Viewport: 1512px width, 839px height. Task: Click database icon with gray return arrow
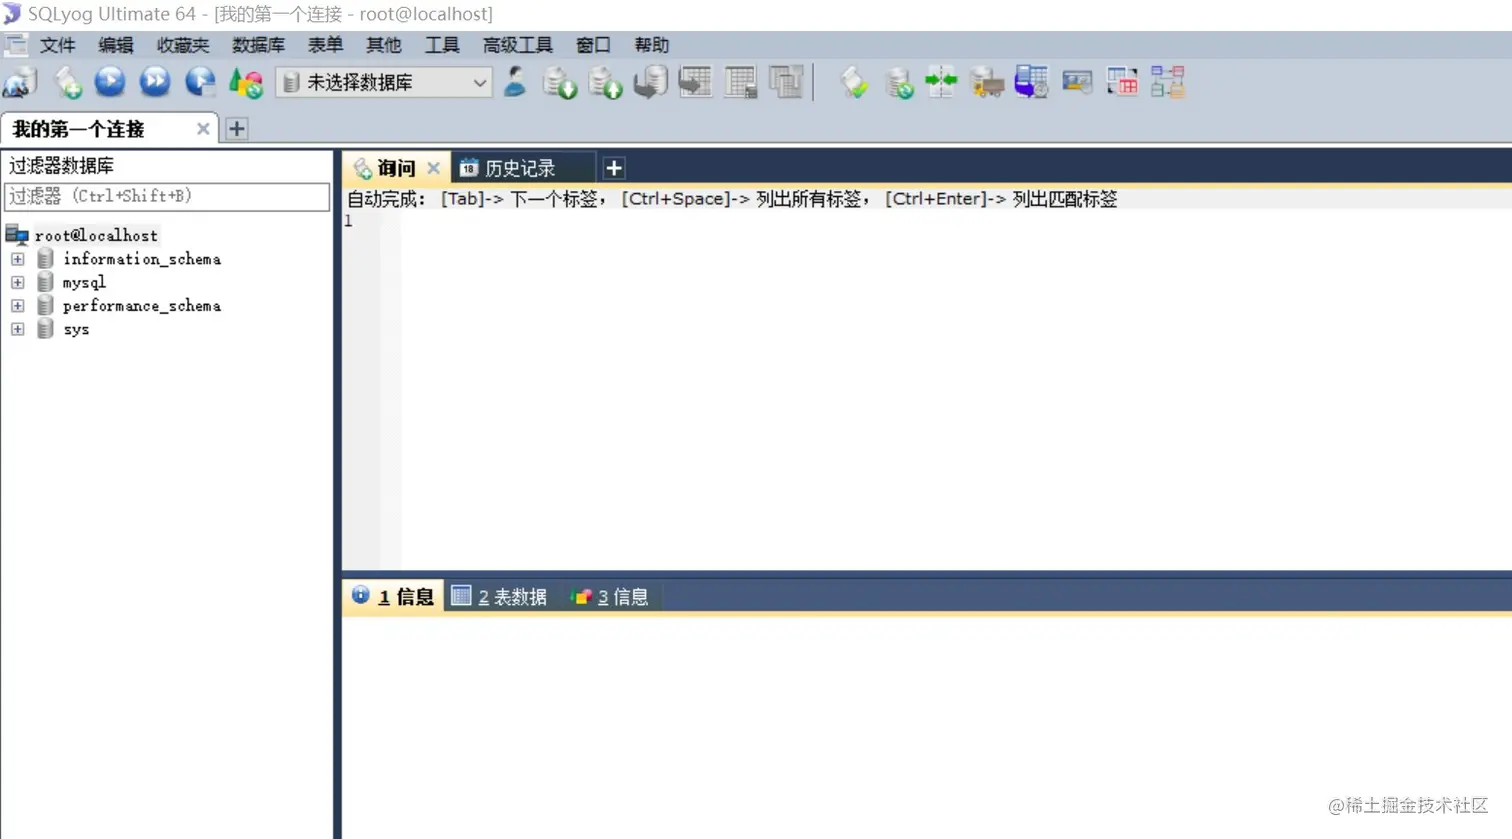(x=651, y=82)
